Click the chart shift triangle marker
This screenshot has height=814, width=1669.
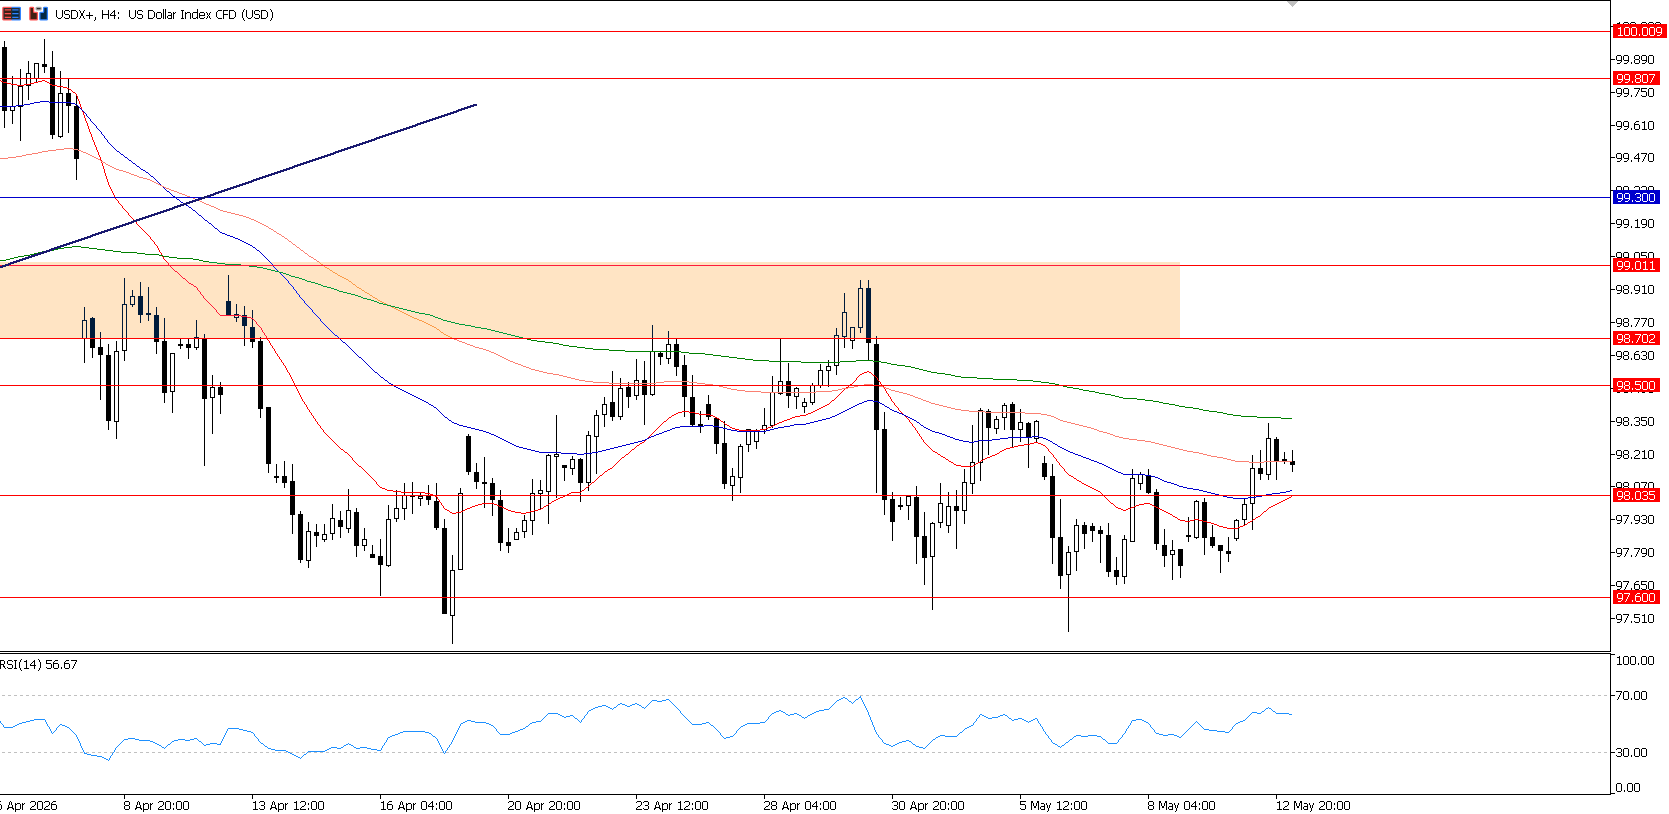(1292, 4)
